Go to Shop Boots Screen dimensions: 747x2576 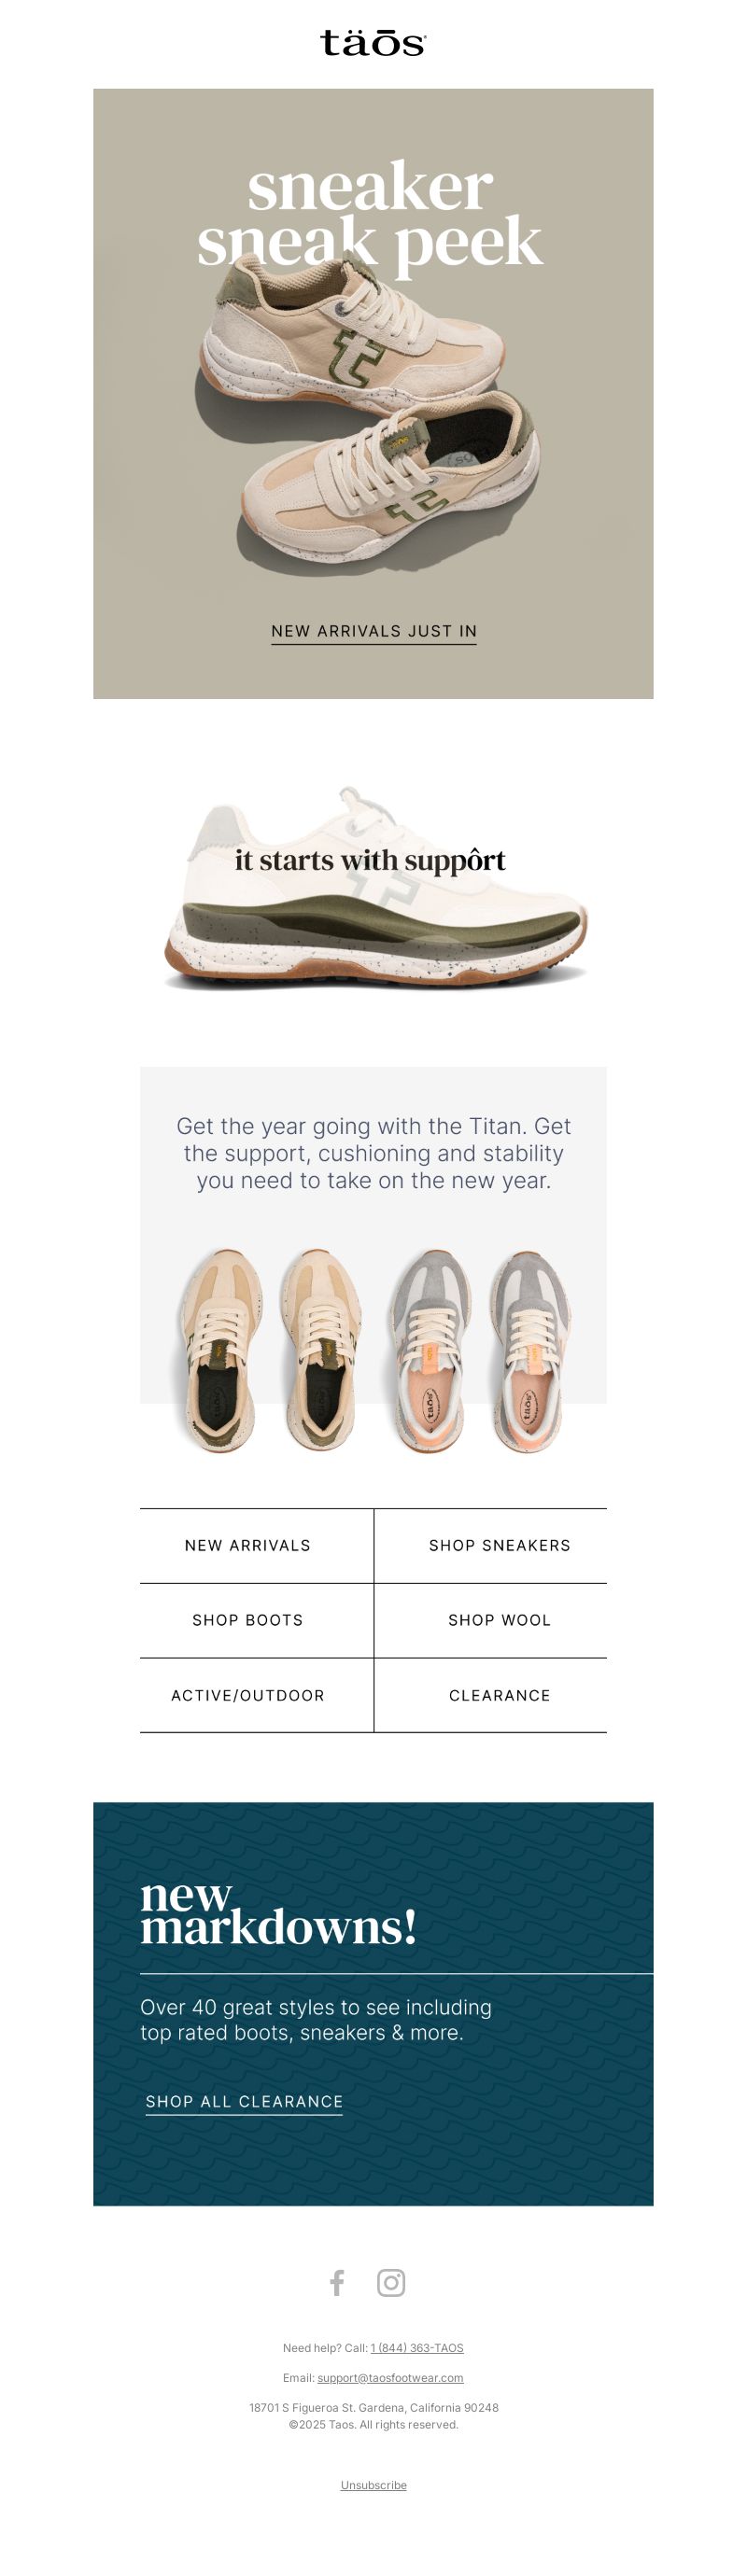point(248,1620)
